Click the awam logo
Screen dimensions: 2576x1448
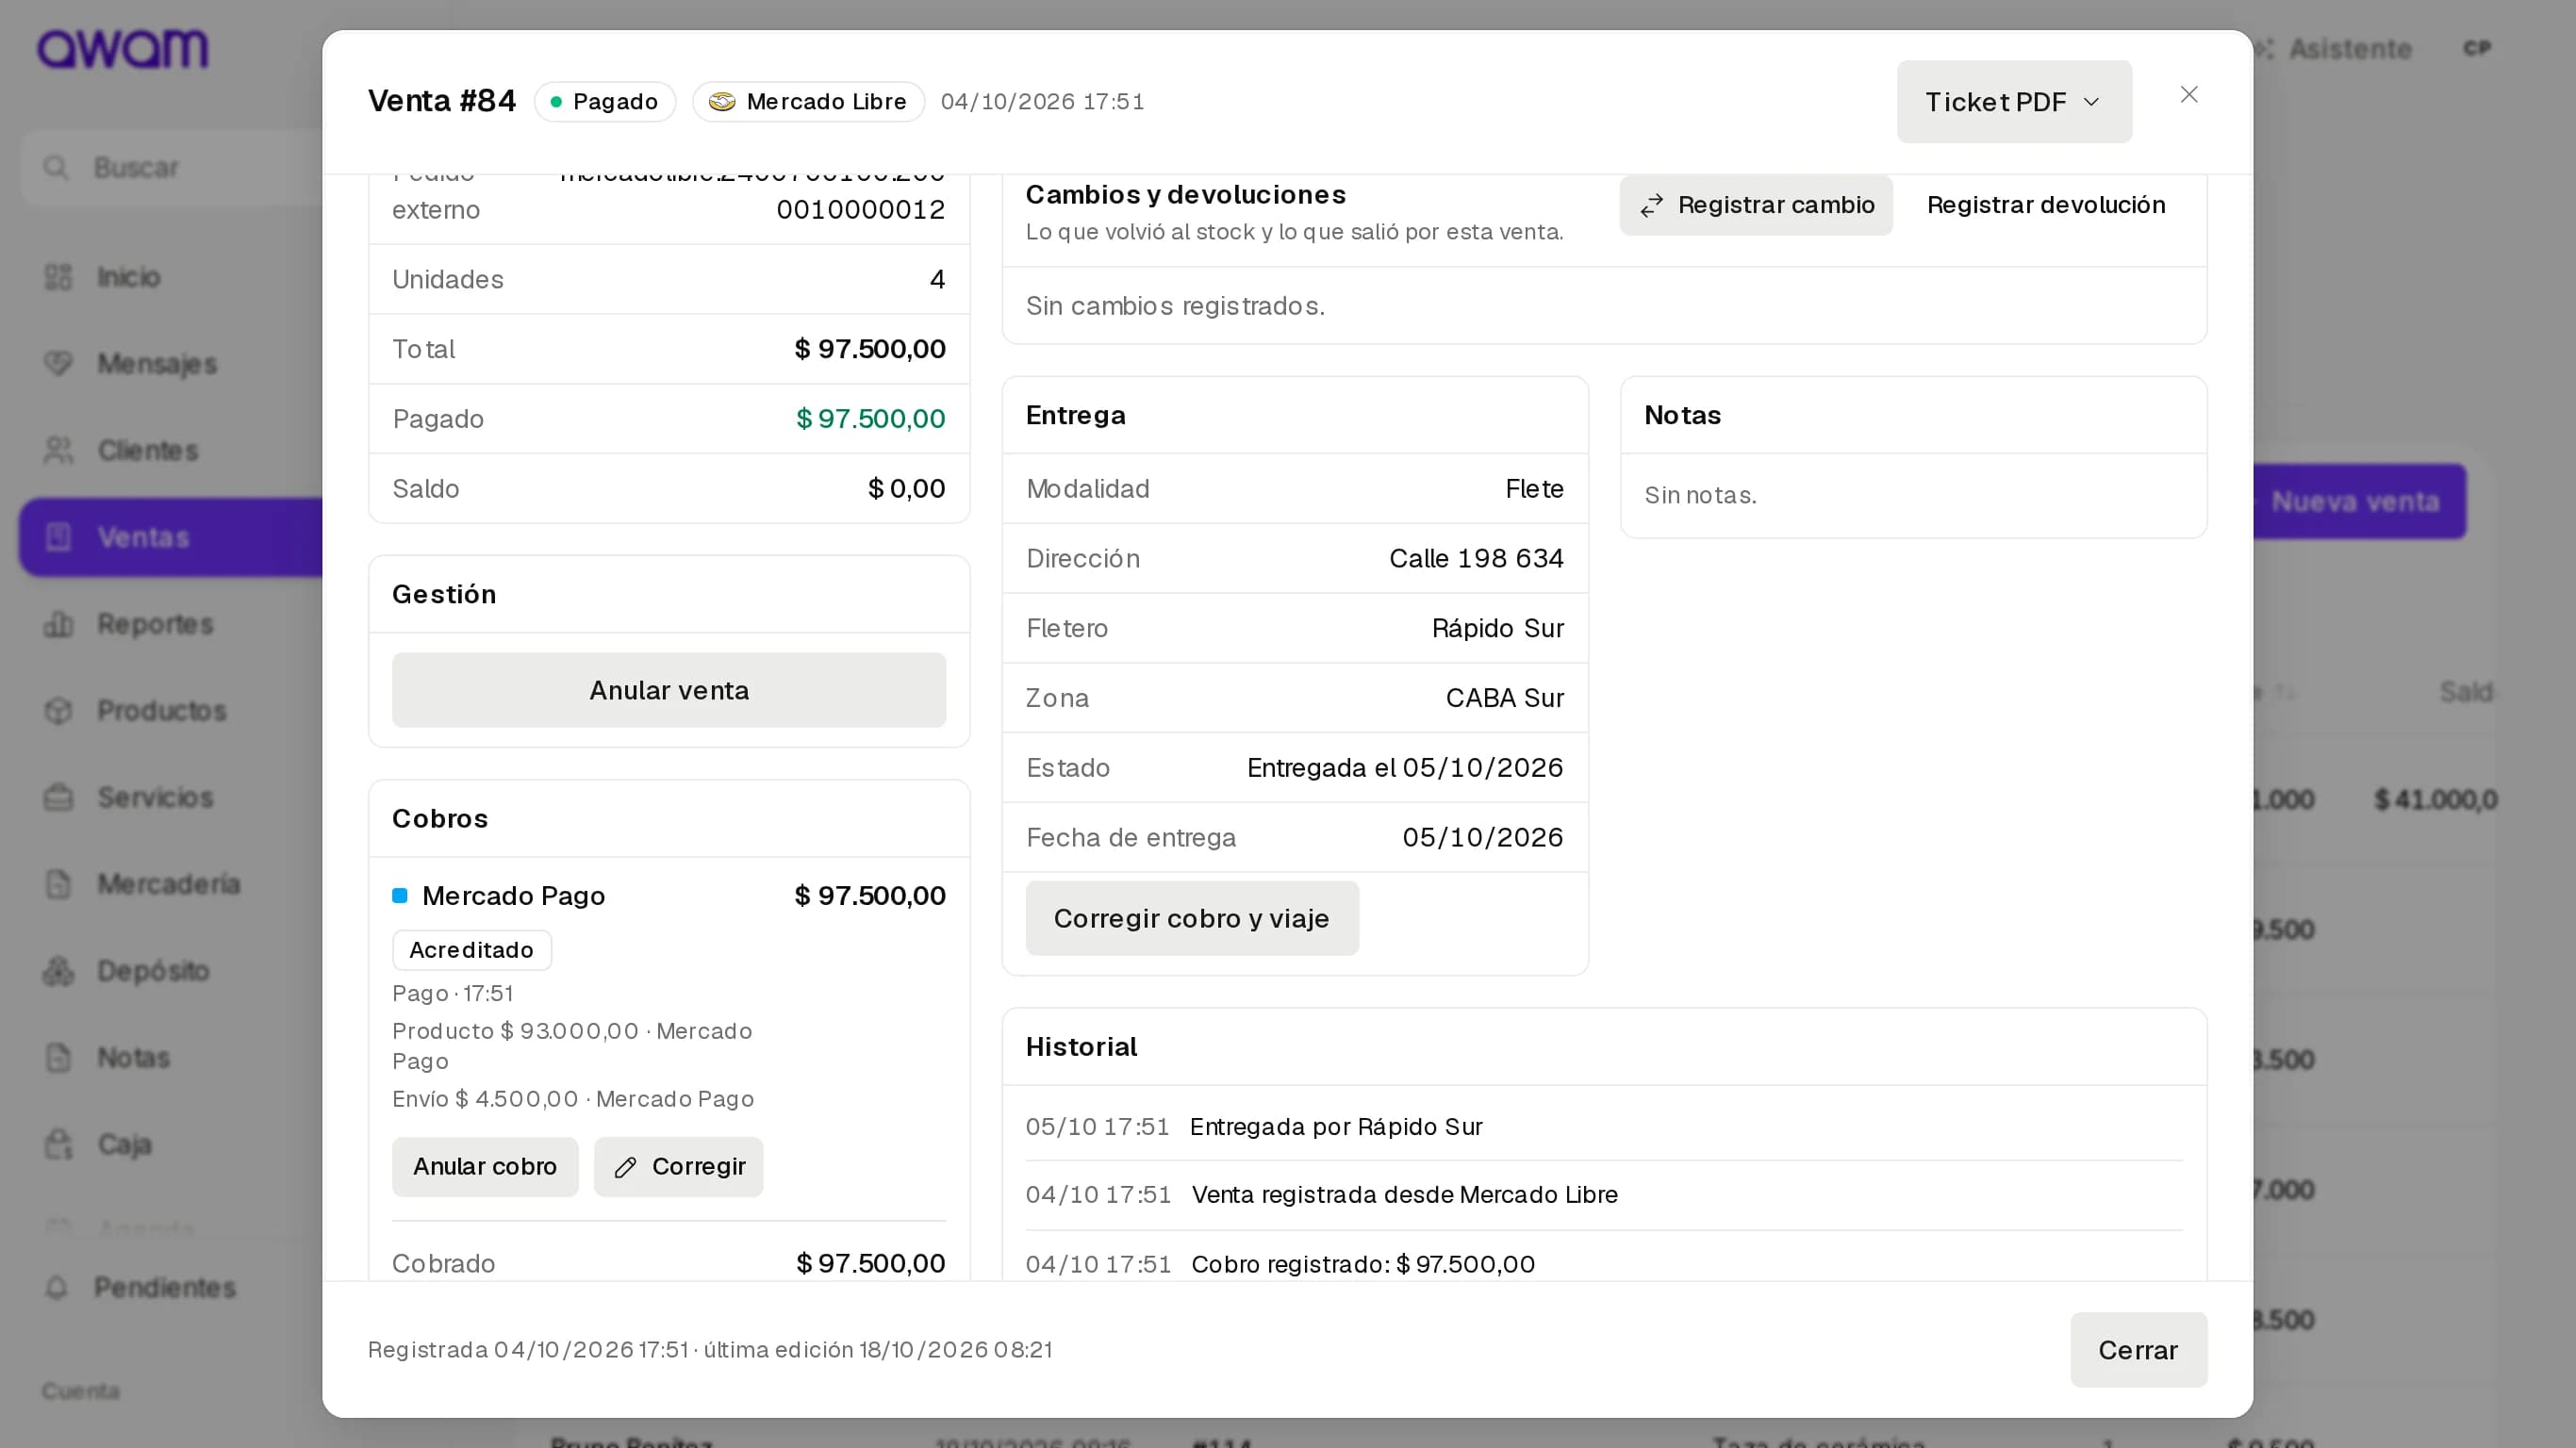coord(123,48)
